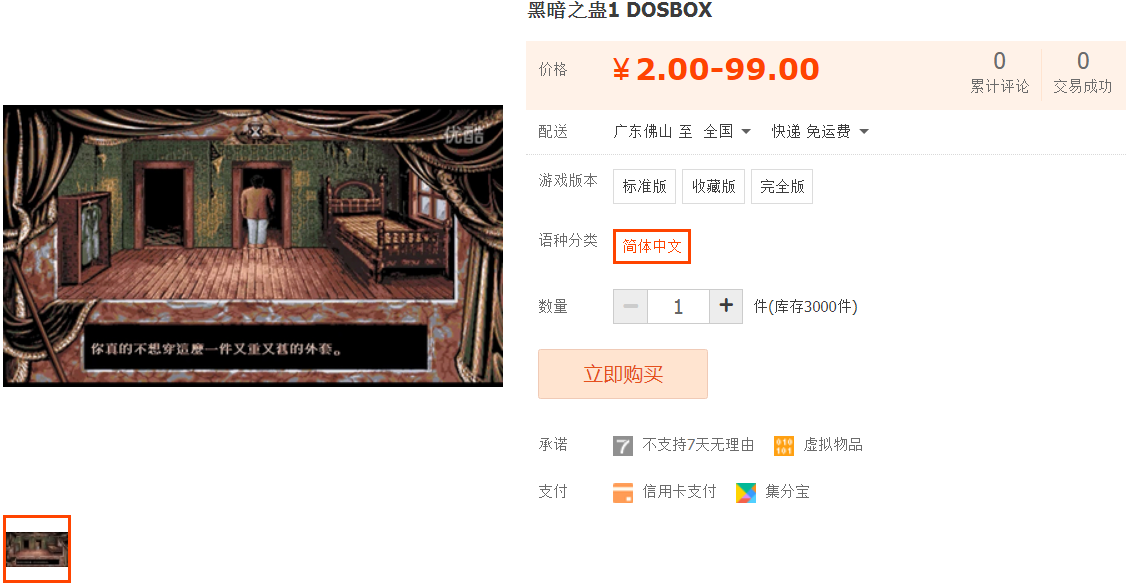Click the 不支持7天无理由 promise text
The height and width of the screenshot is (584, 1128).
[698, 445]
